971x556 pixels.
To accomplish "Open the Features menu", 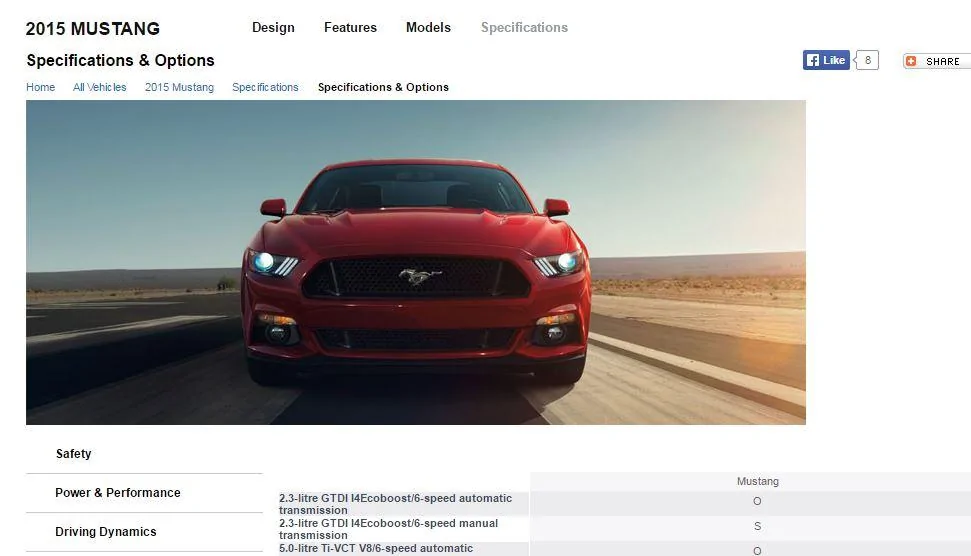I will pos(350,27).
